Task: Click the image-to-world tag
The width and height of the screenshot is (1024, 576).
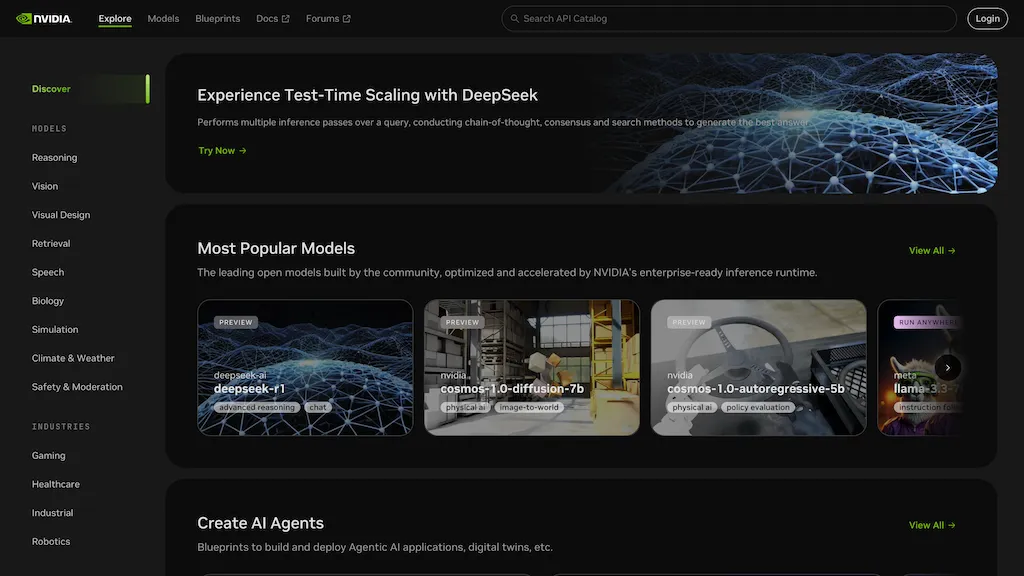Action: tap(529, 408)
